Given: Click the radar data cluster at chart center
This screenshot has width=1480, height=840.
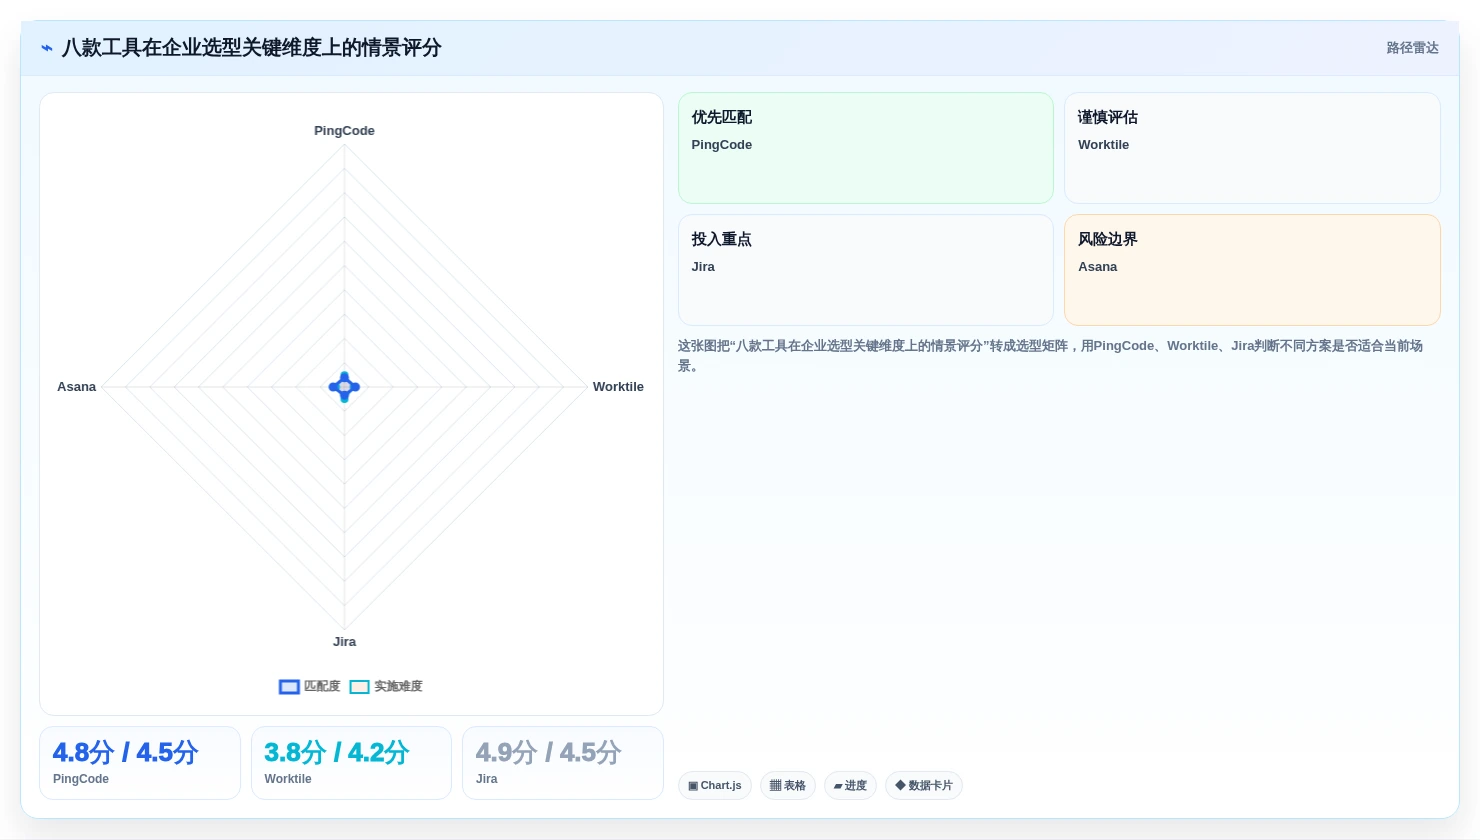Looking at the screenshot, I should (x=344, y=387).
